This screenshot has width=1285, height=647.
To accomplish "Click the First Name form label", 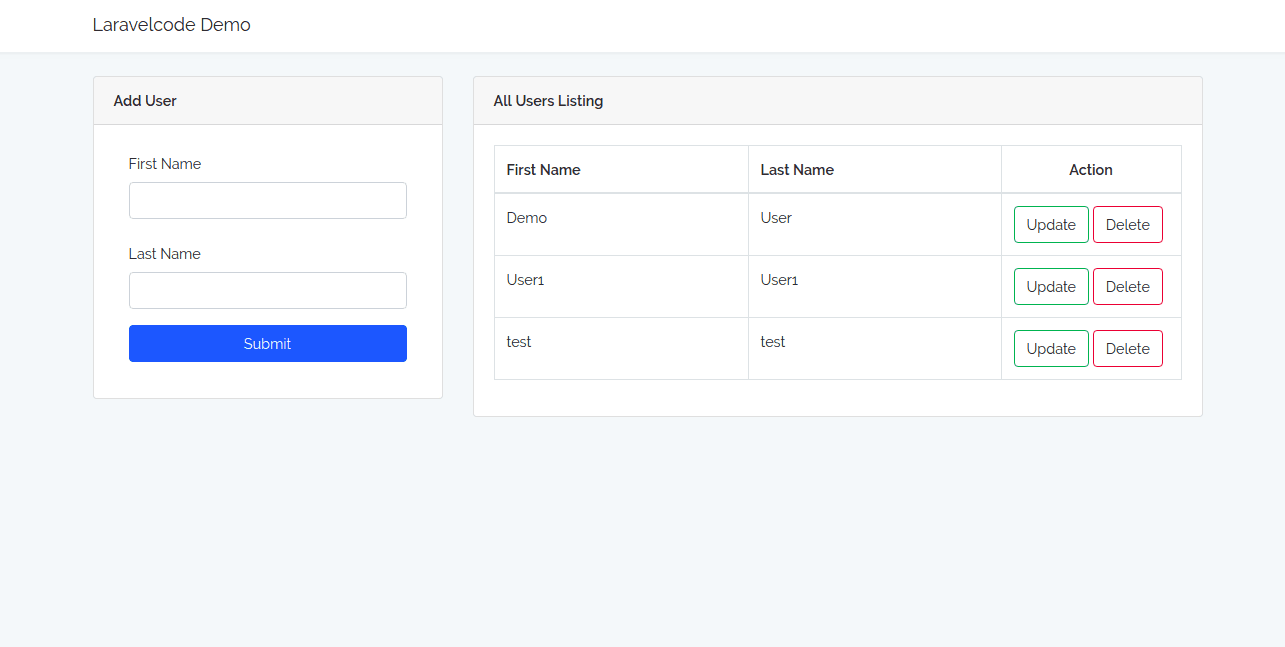I will pos(164,163).
